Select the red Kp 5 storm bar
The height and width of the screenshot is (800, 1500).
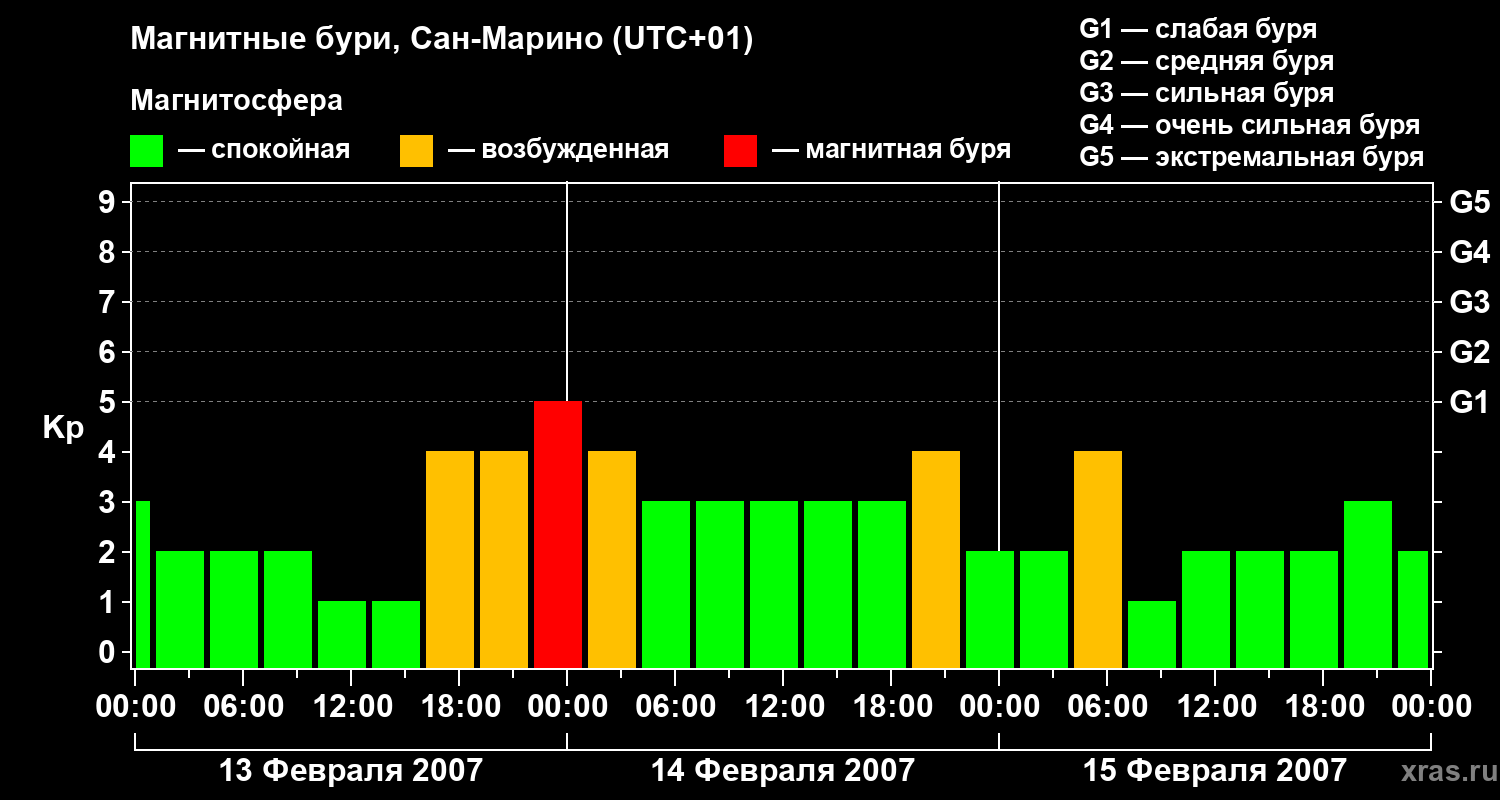point(558,534)
